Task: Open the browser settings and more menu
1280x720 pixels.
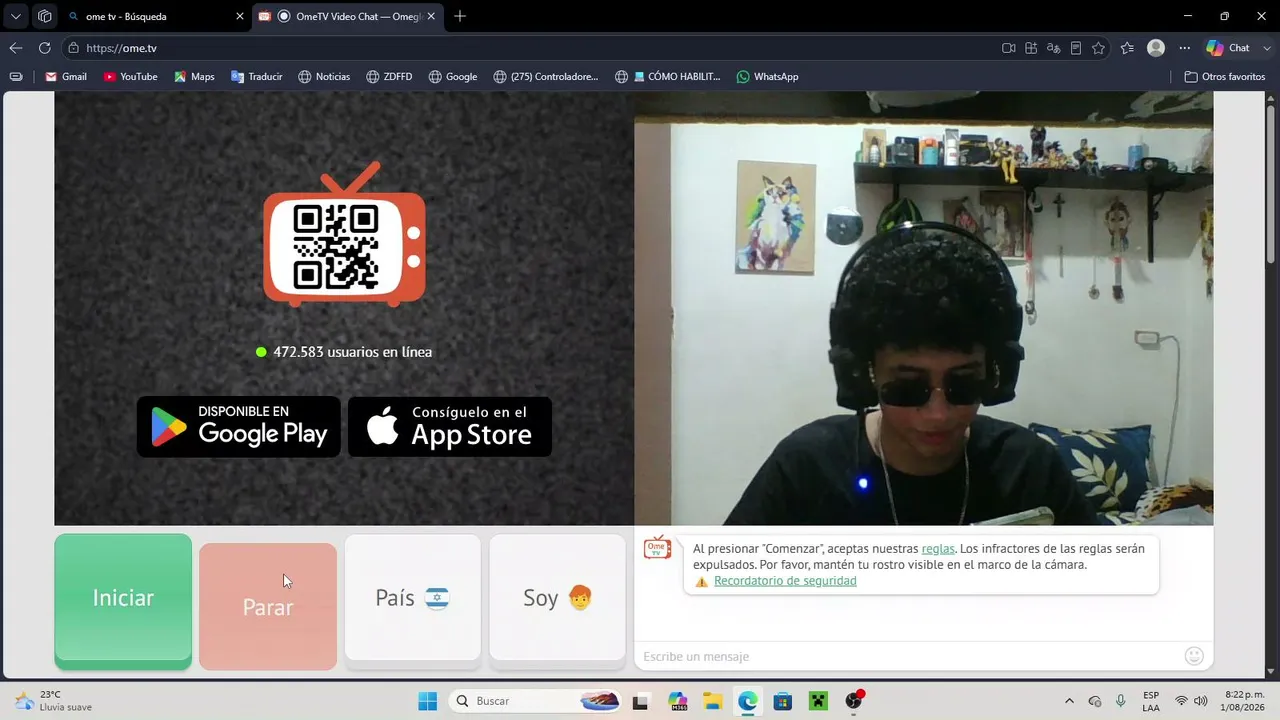Action: click(x=1185, y=48)
